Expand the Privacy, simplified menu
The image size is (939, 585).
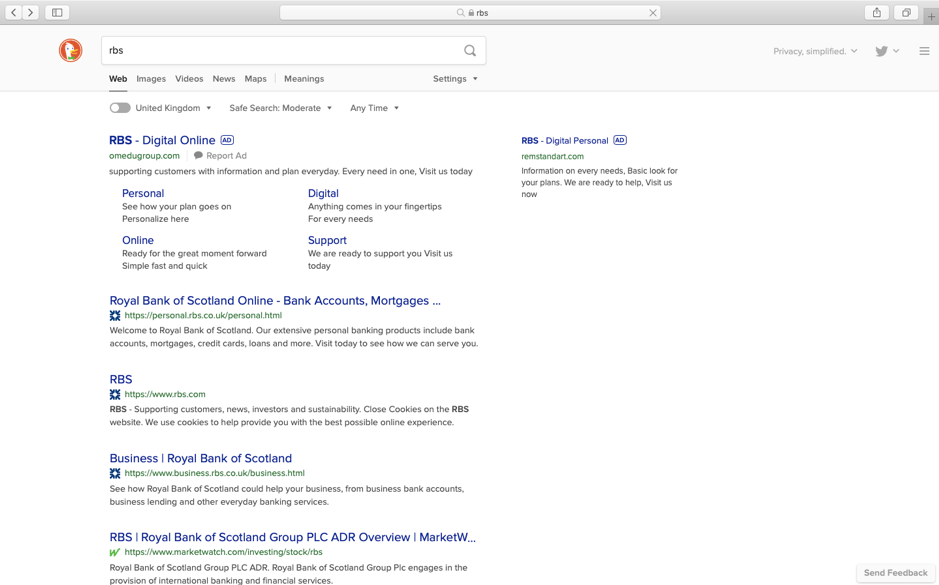[815, 51]
